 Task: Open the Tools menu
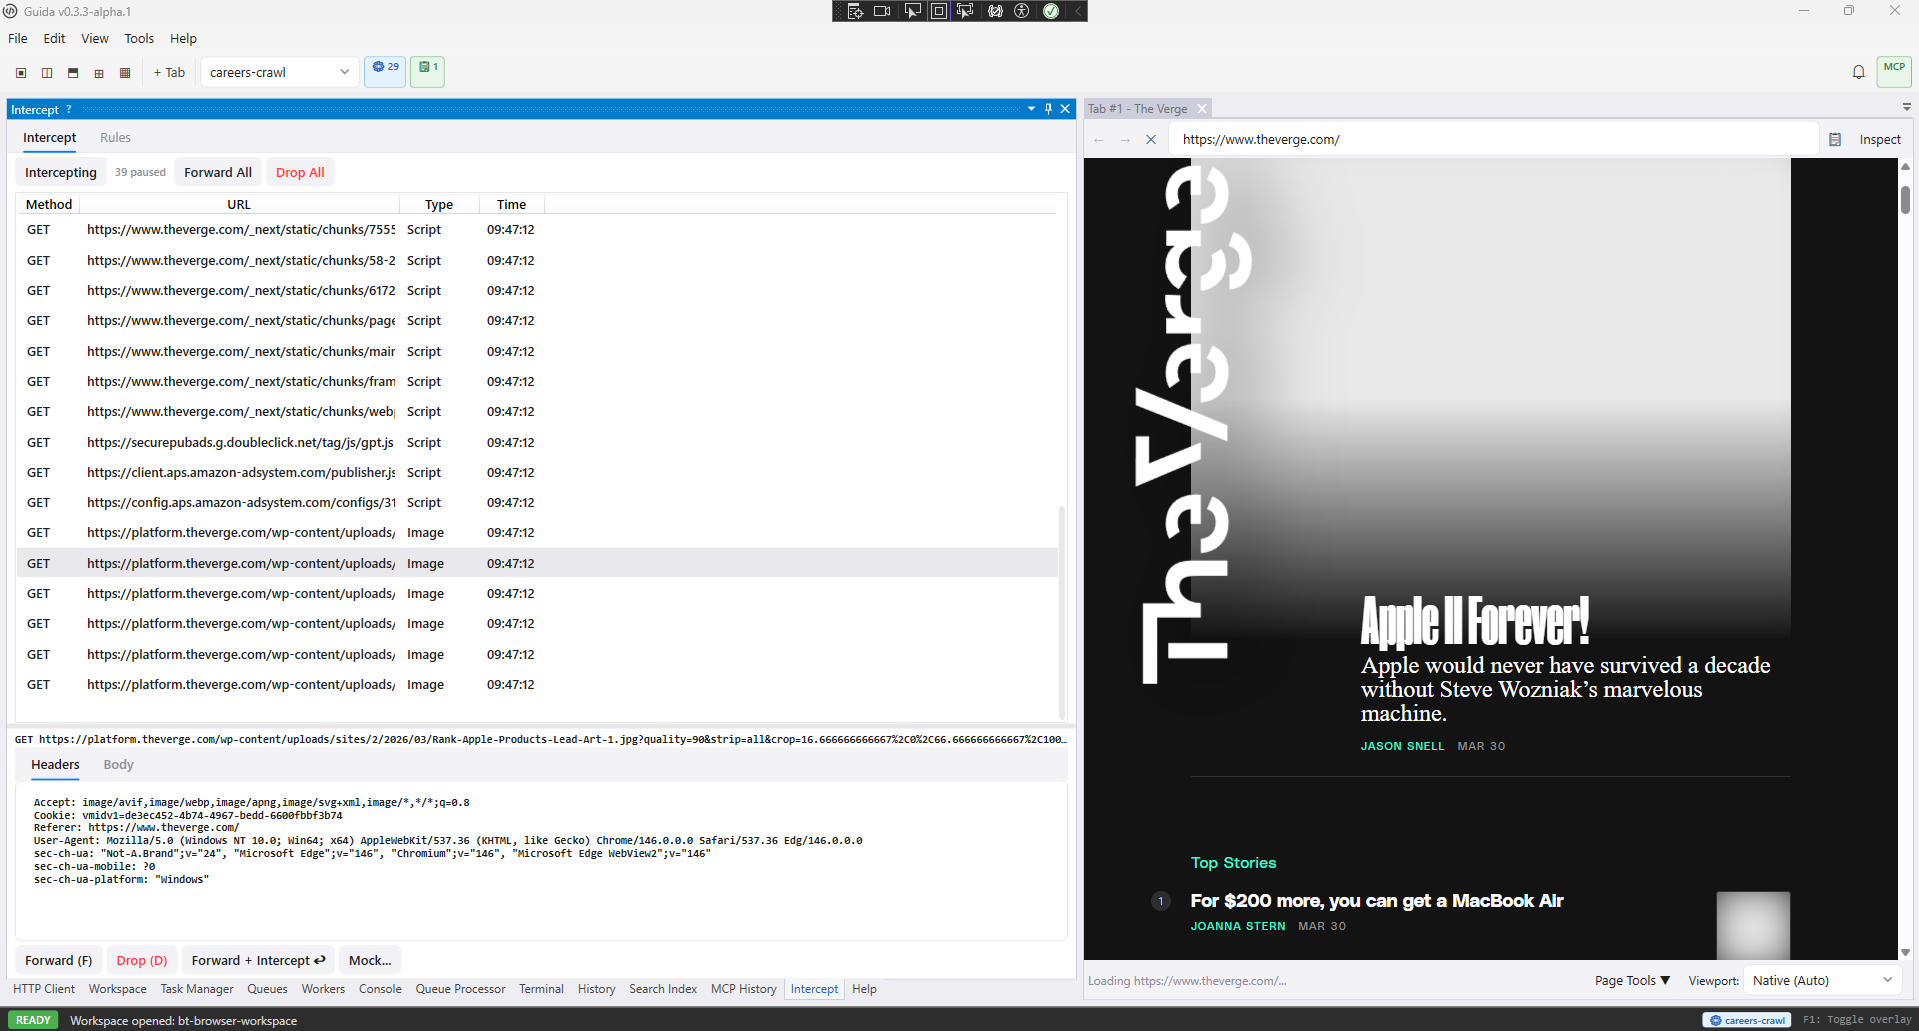coord(139,38)
